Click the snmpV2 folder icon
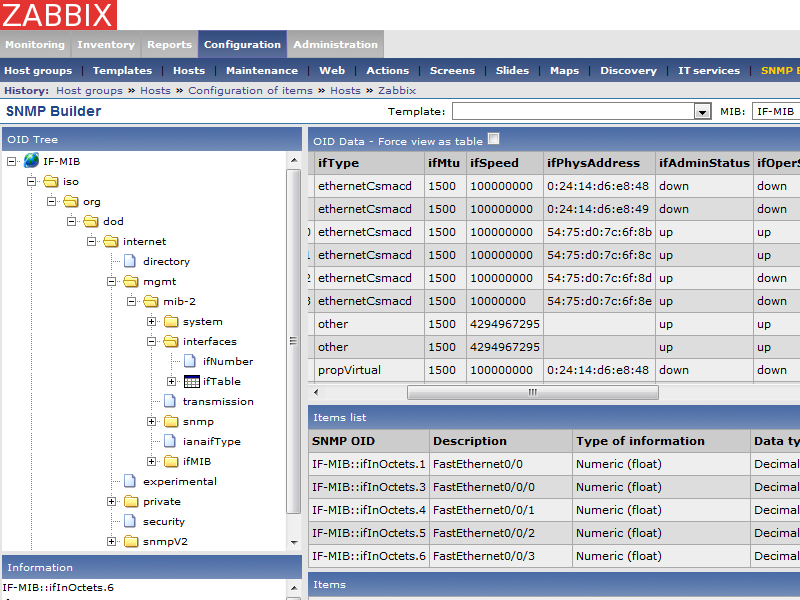The image size is (800, 600). coord(131,541)
